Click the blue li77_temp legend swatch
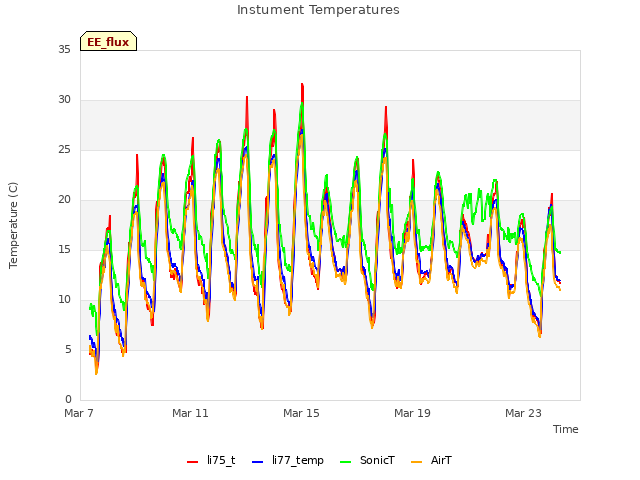 [x=258, y=461]
